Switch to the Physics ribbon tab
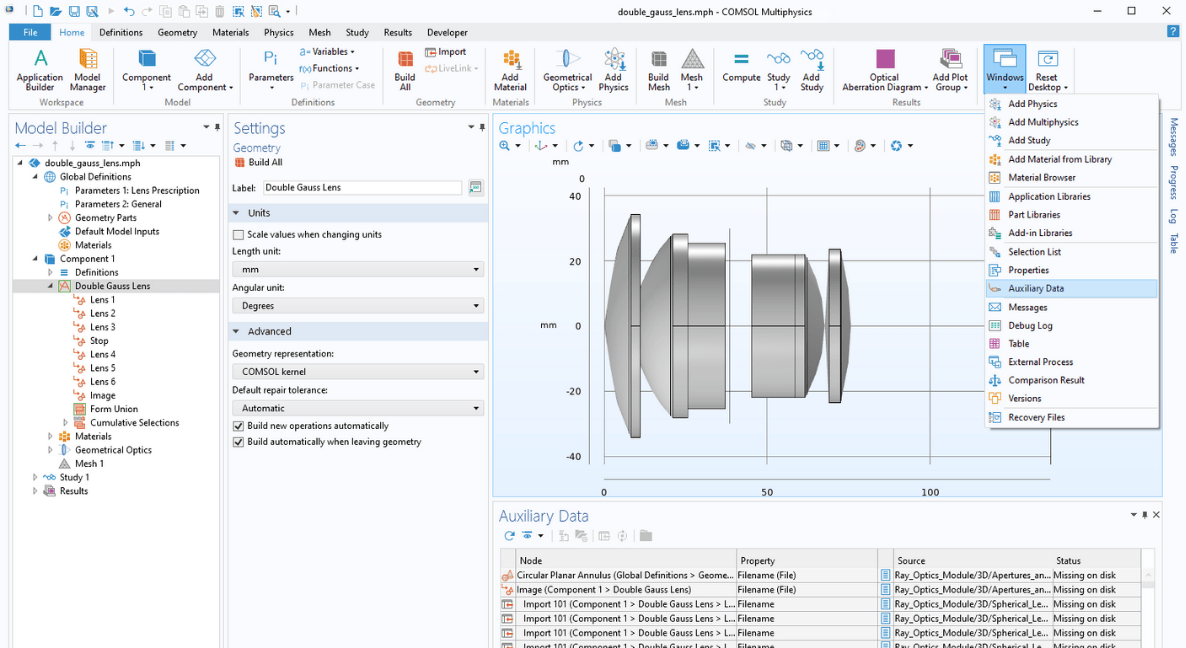 [278, 32]
